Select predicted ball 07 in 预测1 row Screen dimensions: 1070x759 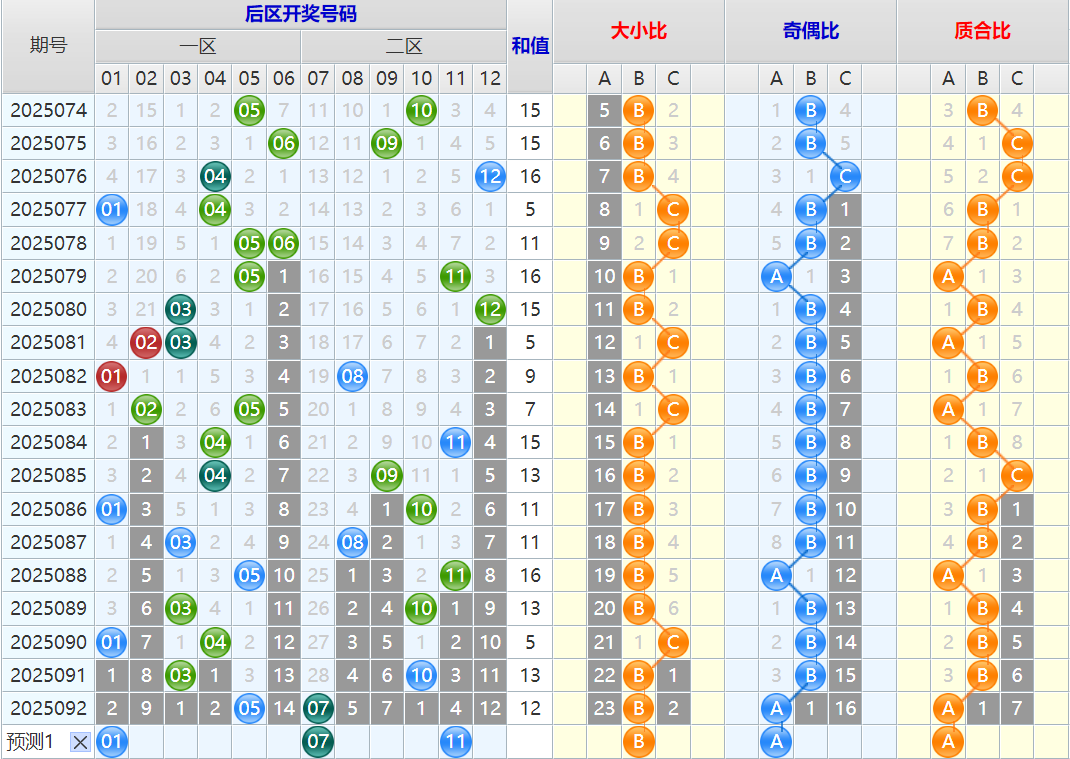click(x=318, y=741)
